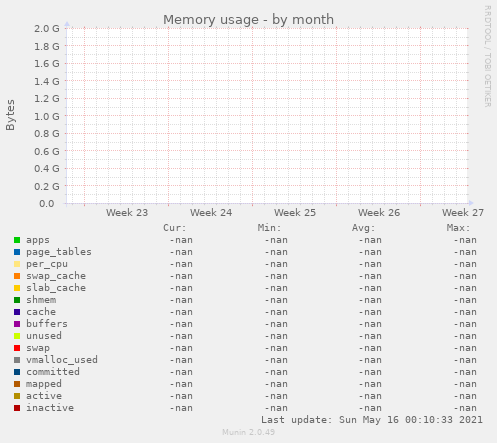Click the committed legend label

tap(53, 372)
